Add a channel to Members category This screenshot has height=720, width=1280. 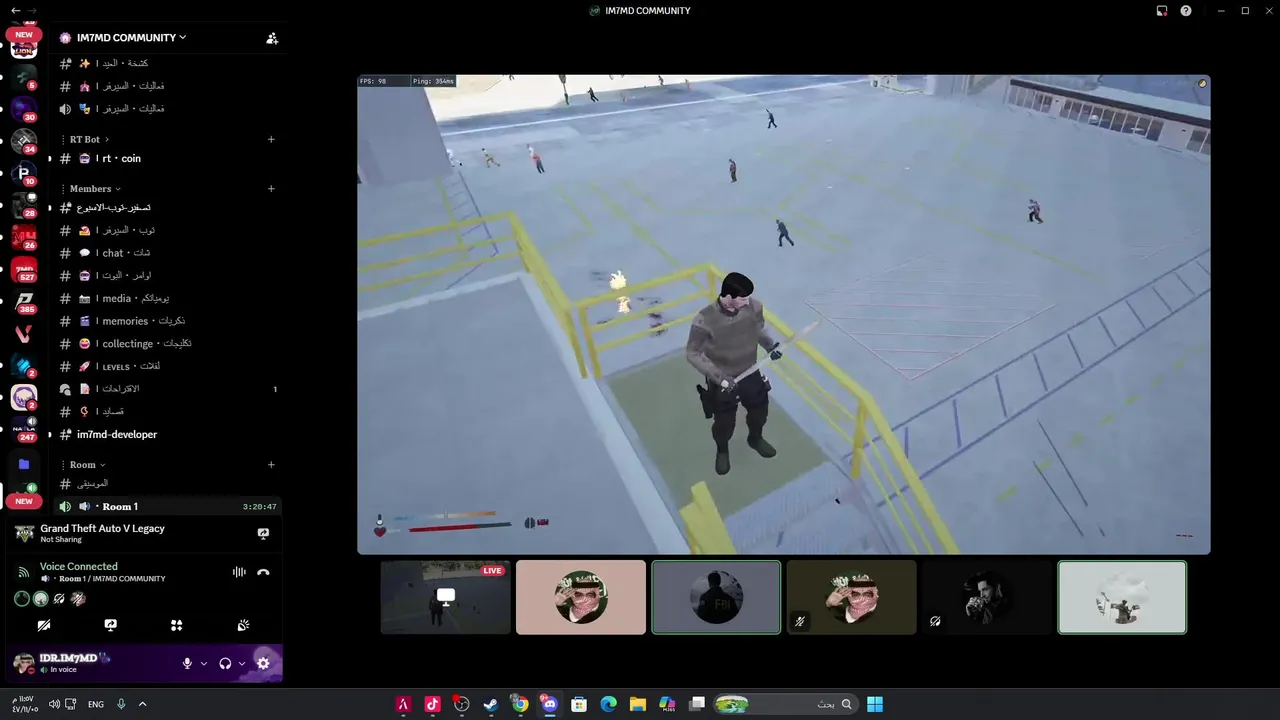coord(271,189)
